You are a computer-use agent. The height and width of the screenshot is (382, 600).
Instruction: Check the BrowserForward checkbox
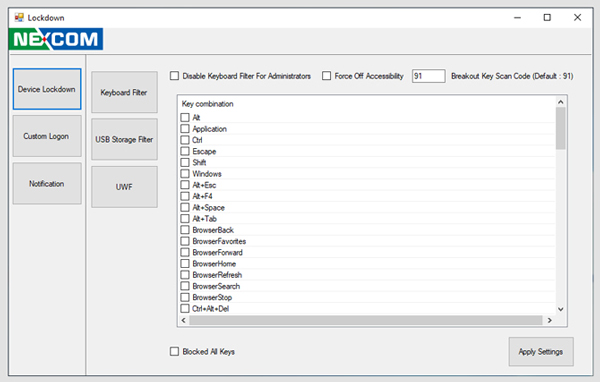[x=185, y=252]
